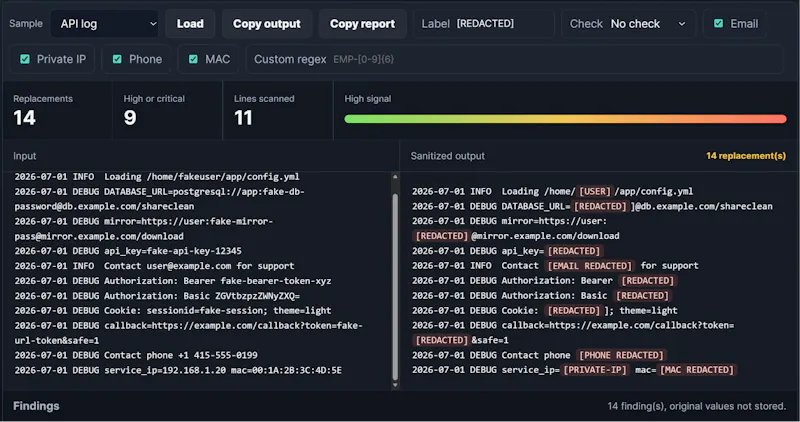Click the Custom regex input field

[x=514, y=59]
